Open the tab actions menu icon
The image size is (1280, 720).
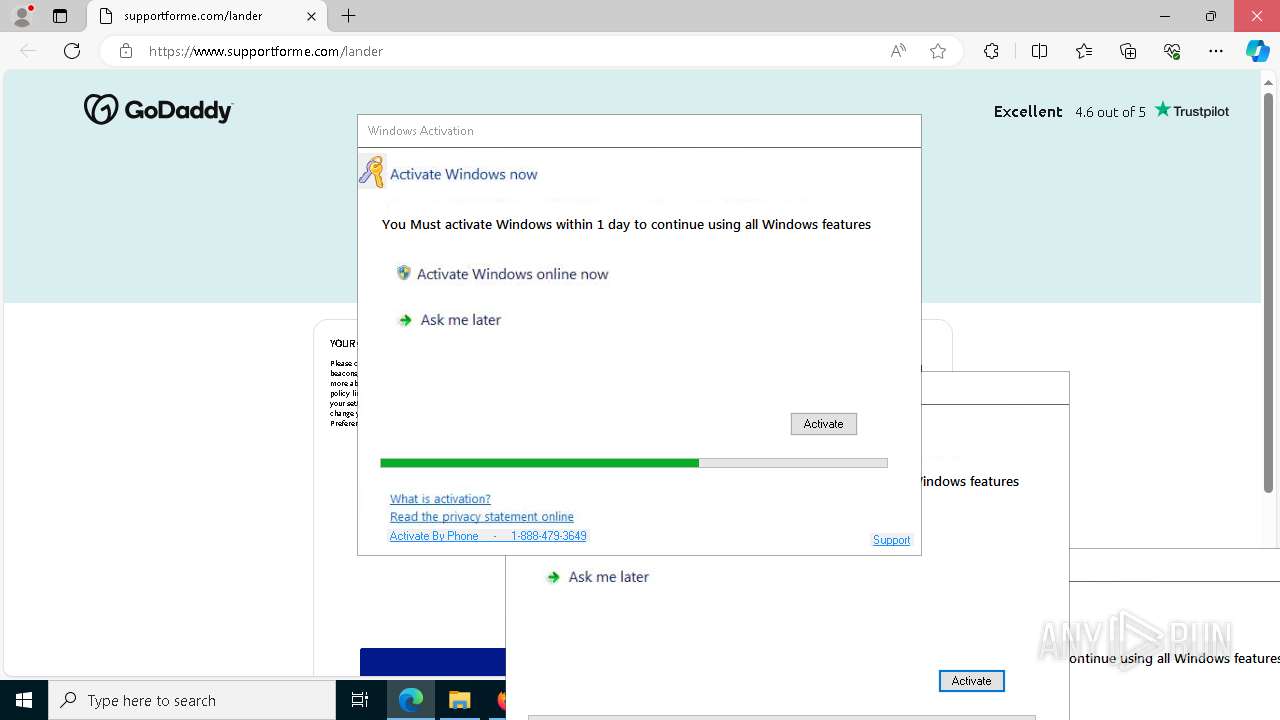60,16
